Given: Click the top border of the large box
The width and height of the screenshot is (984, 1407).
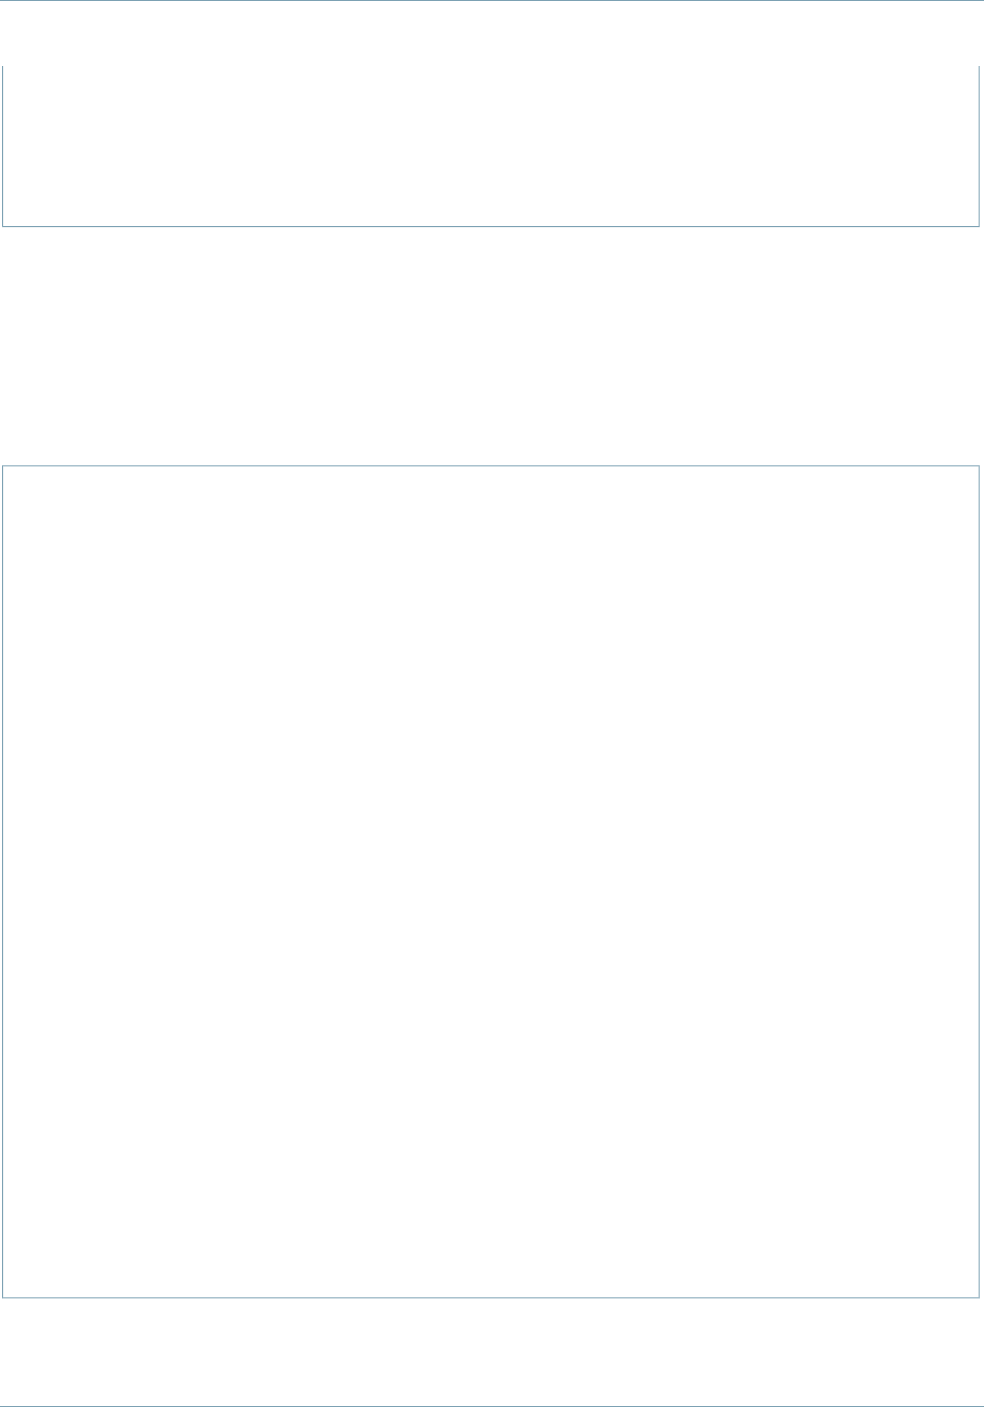Looking at the screenshot, I should point(490,465).
